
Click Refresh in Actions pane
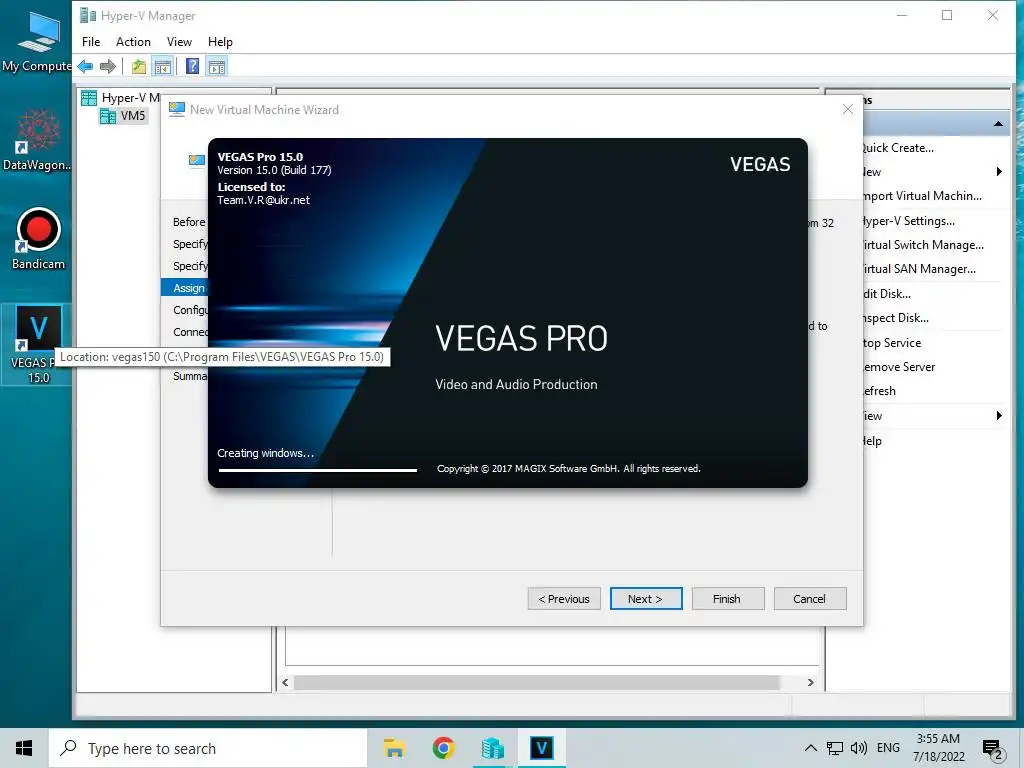tap(879, 391)
